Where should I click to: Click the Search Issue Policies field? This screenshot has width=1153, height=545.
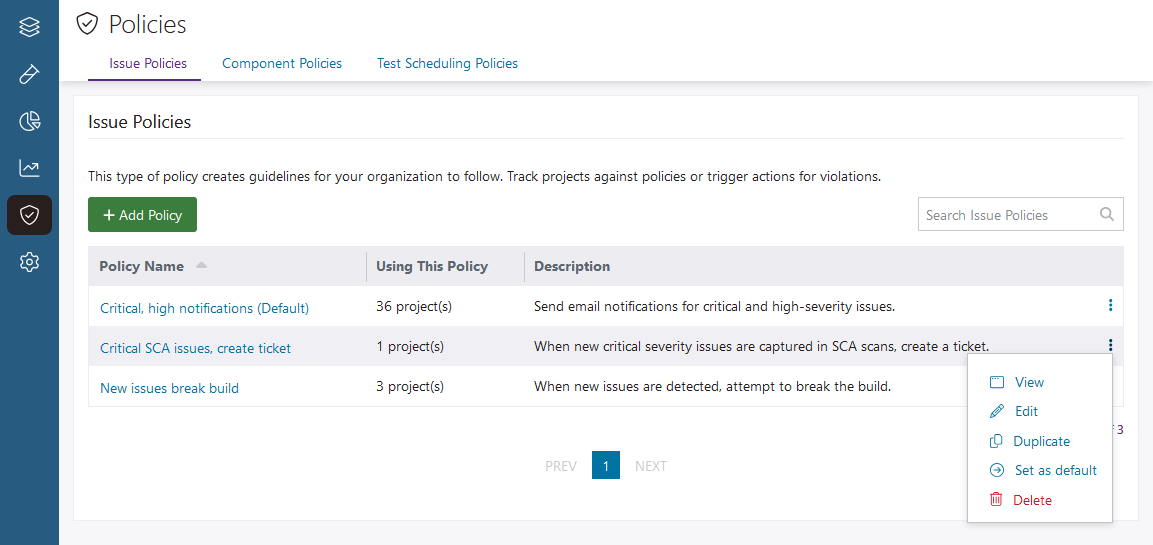point(1005,215)
